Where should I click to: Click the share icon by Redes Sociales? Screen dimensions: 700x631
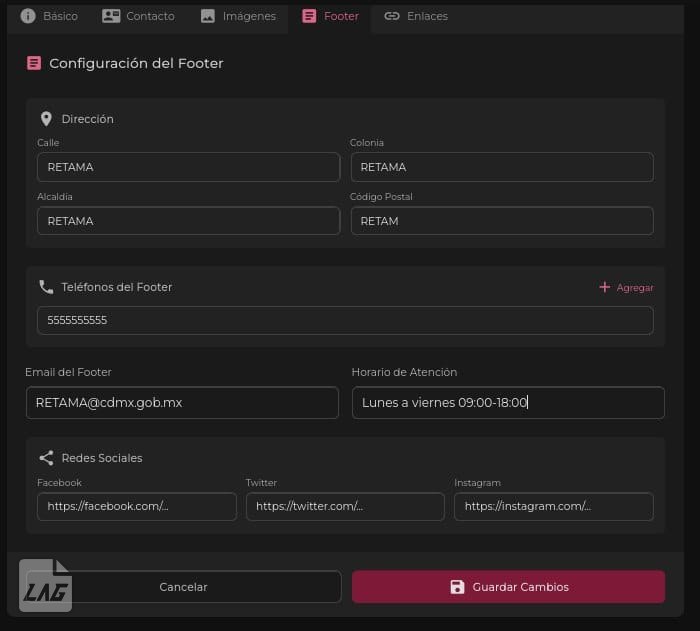[46, 458]
